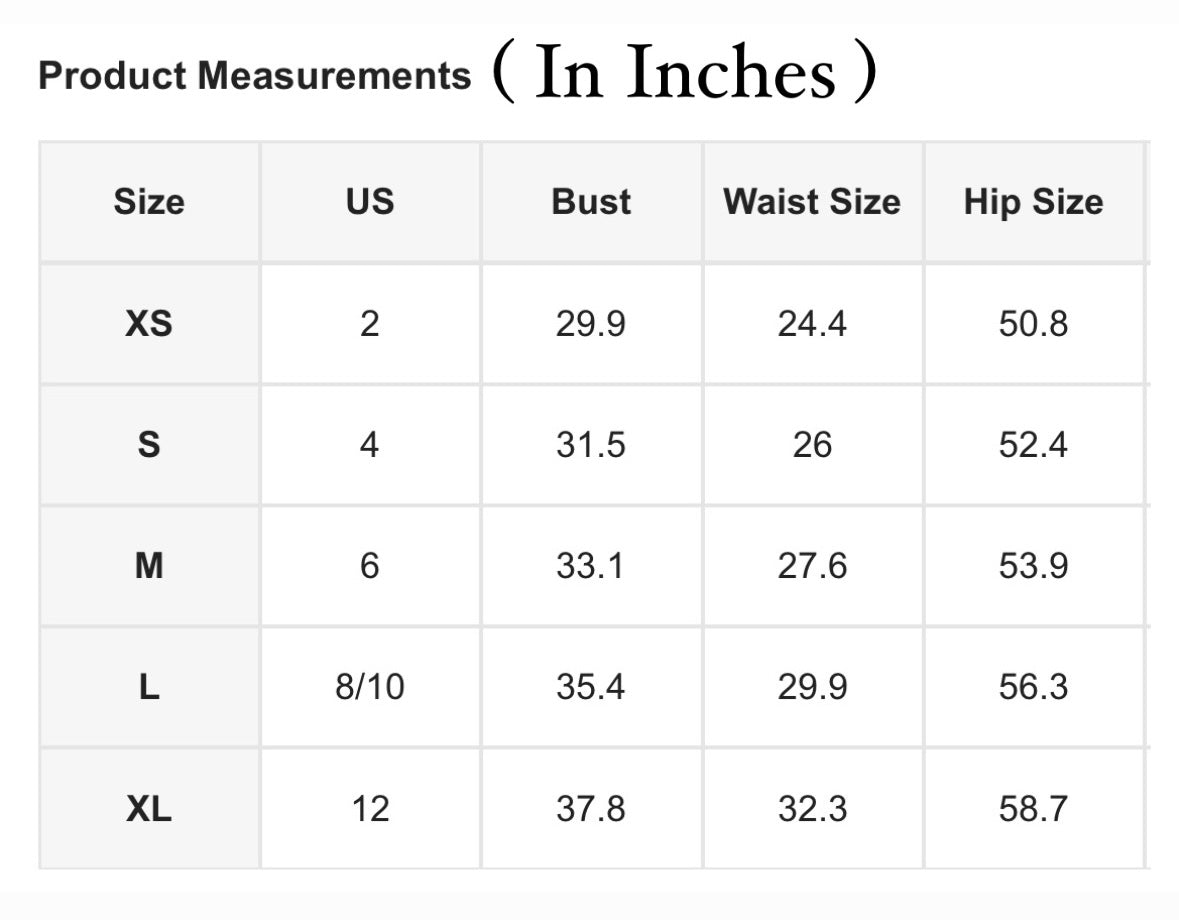This screenshot has height=920, width=1179.
Task: Click the L hip value 56.3
Action: [1033, 688]
